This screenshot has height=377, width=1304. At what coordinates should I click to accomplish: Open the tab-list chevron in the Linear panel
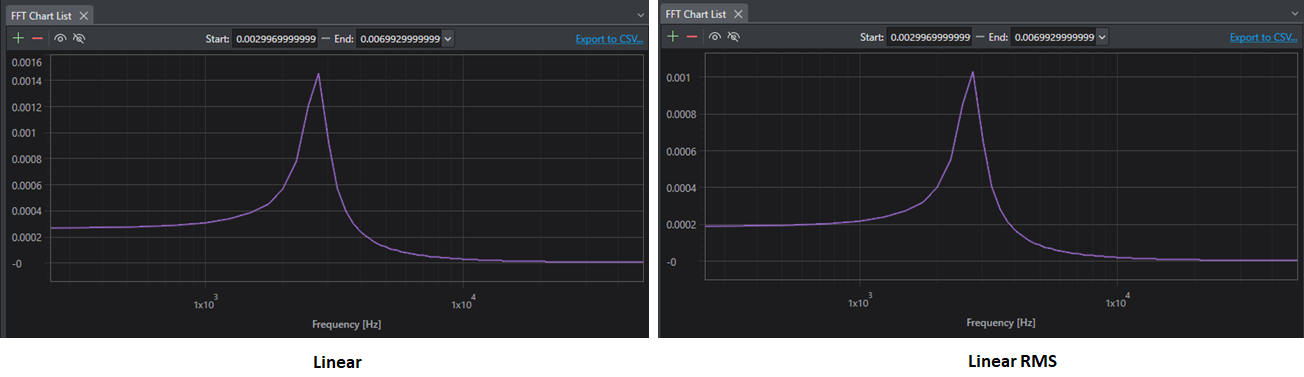[x=641, y=15]
